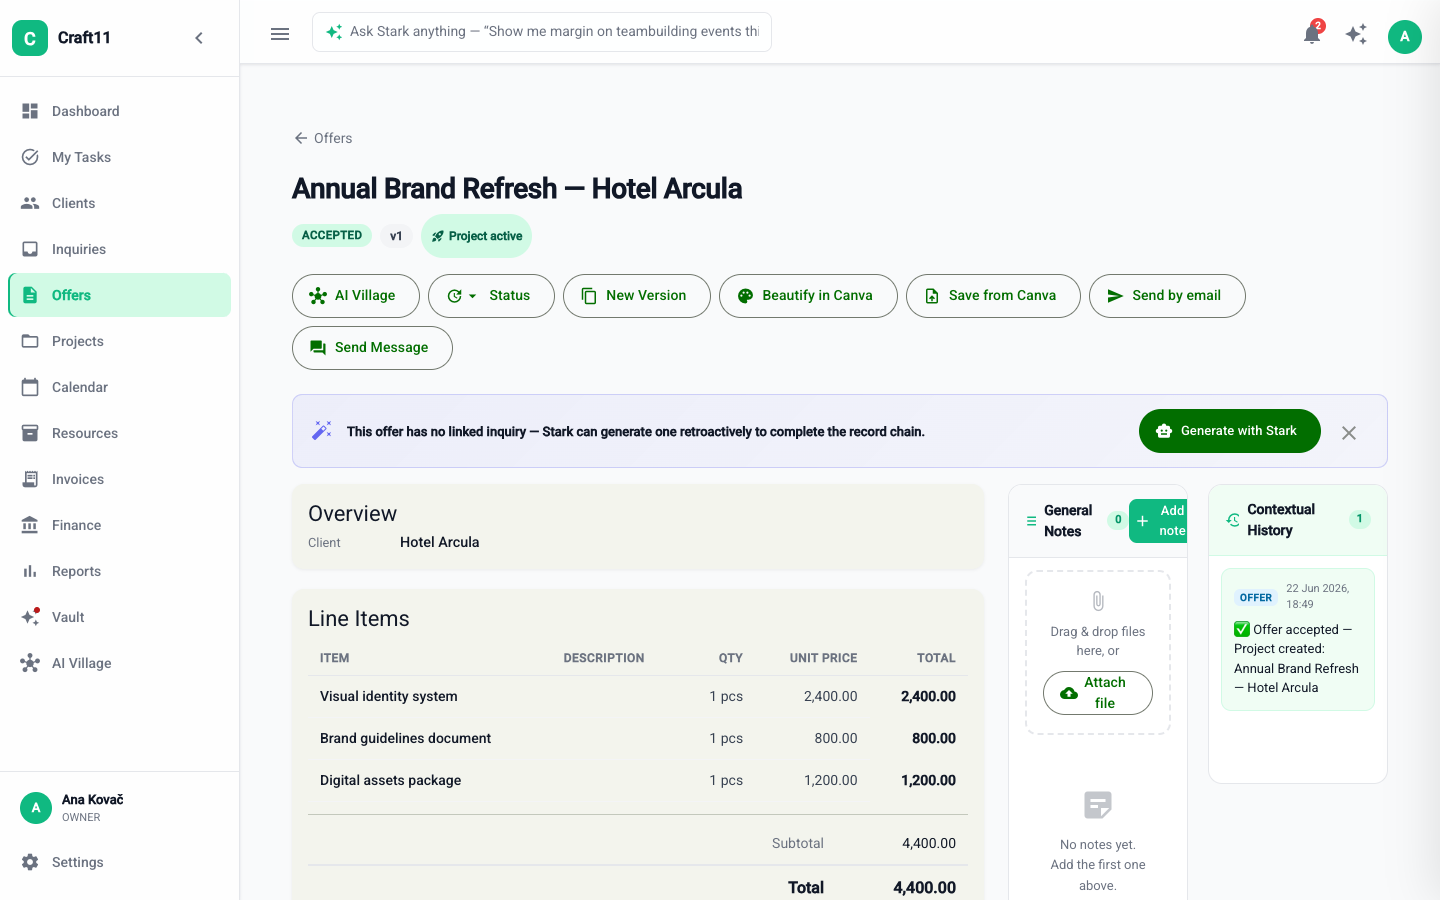The image size is (1440, 900).
Task: Focus the Ask Stark anything search field
Action: click(x=542, y=32)
